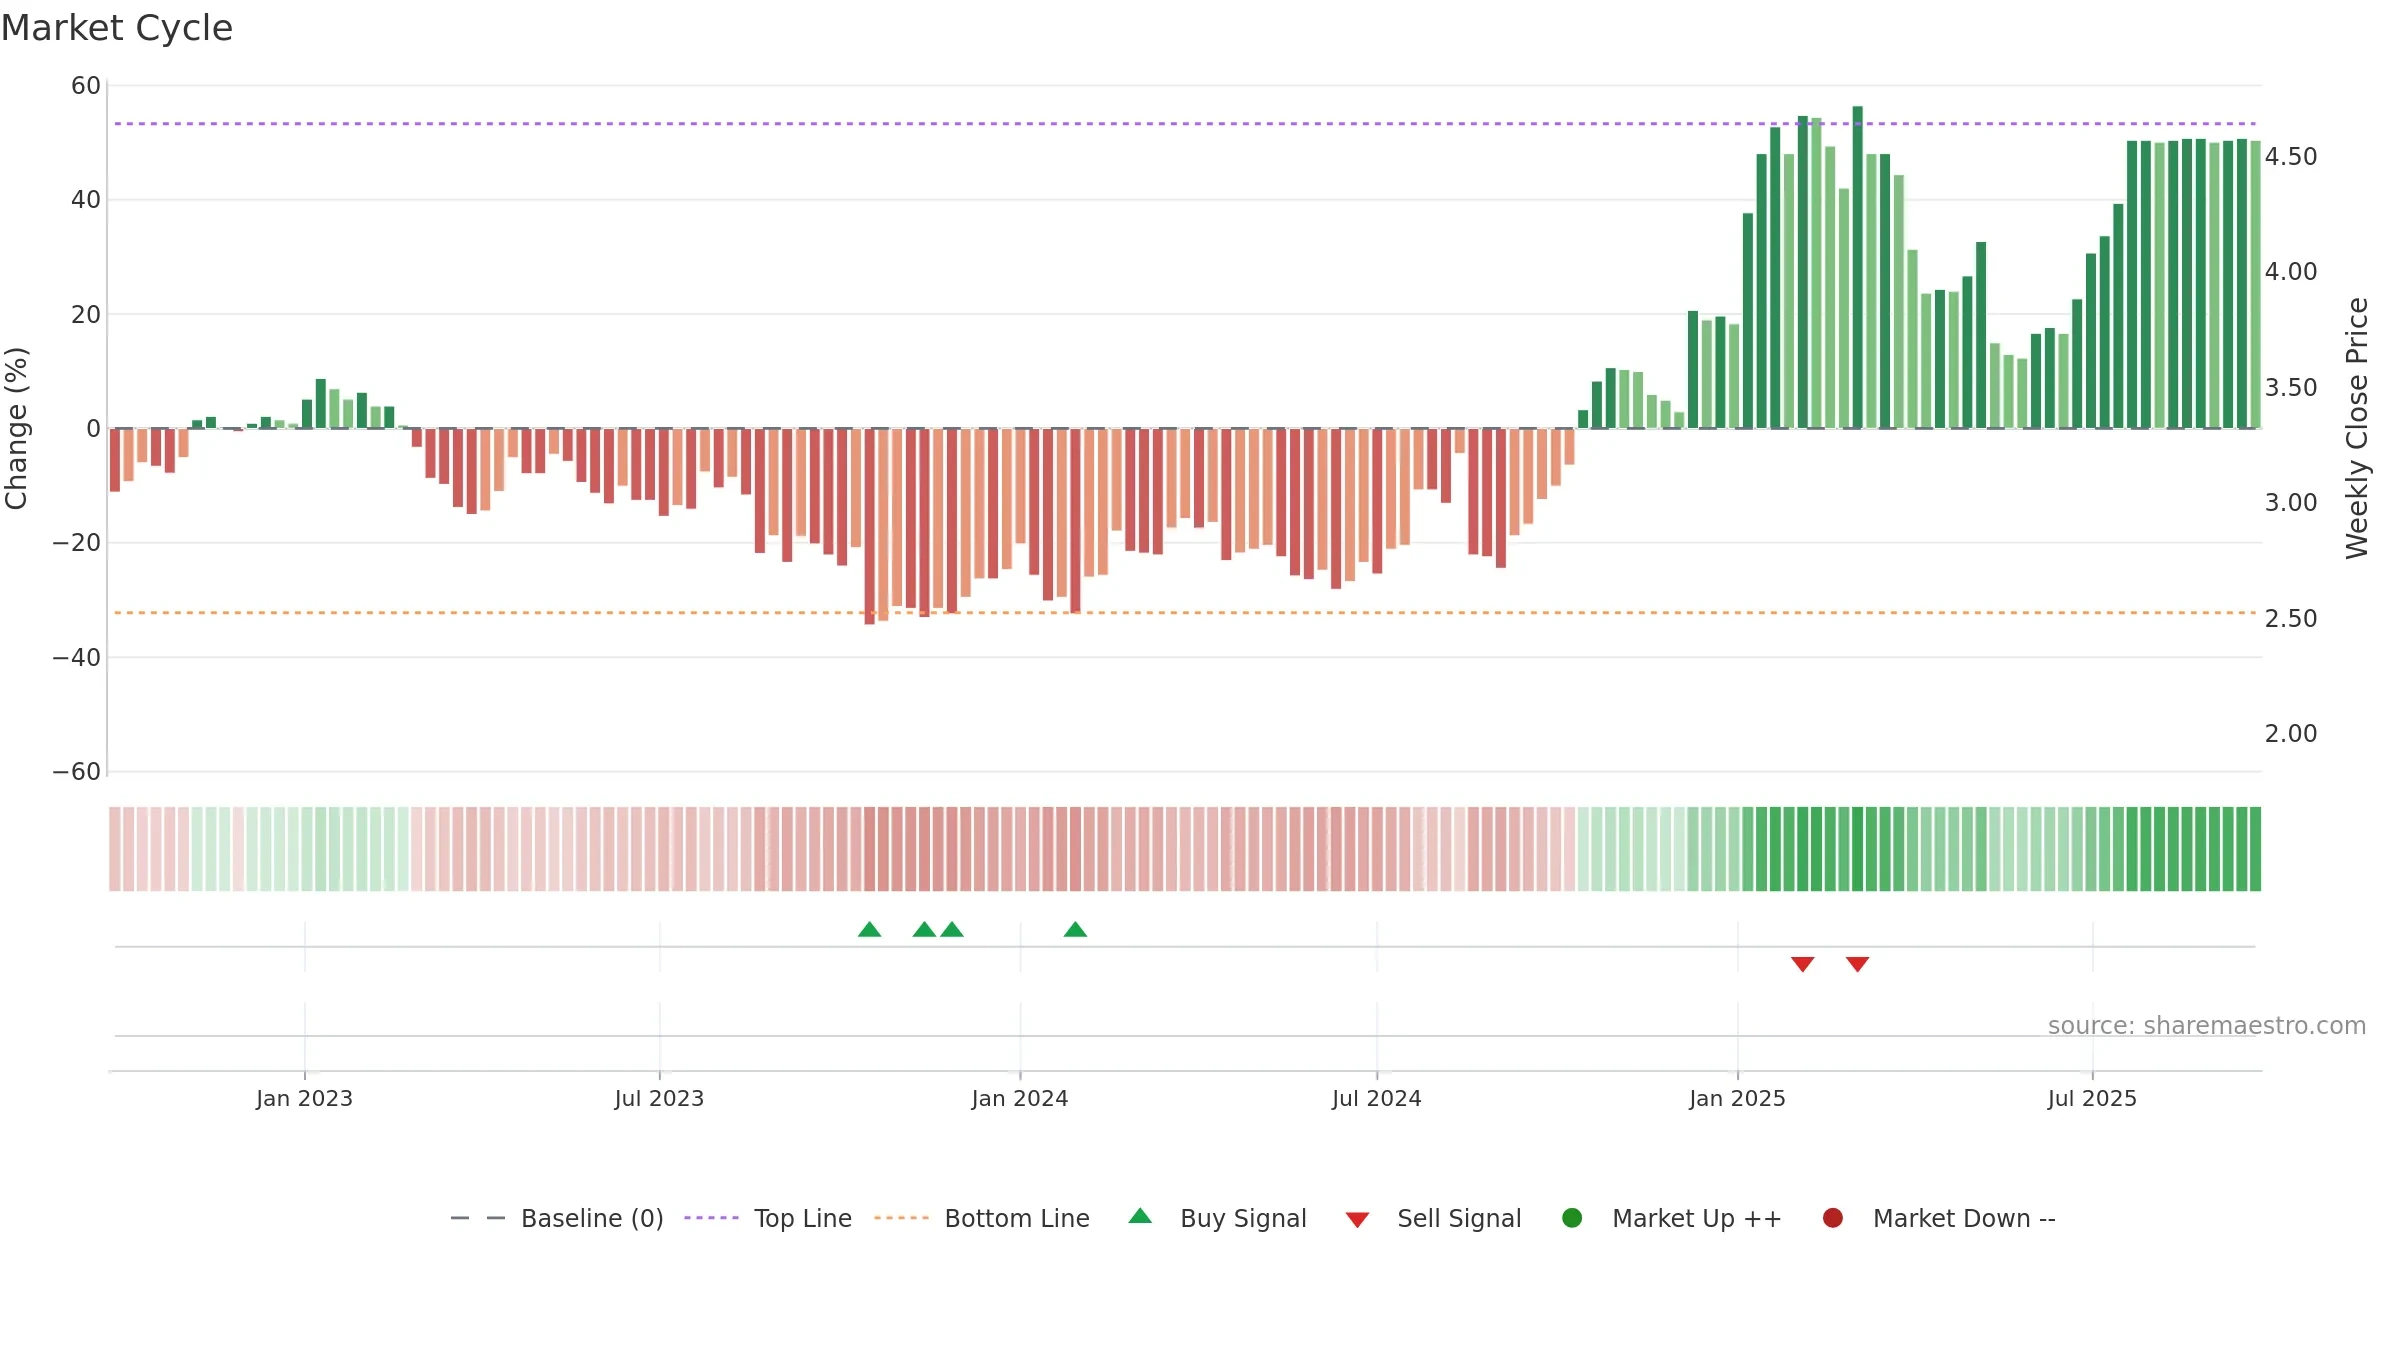Toggle Market Up ++ legend entry
Viewport: 2400px width, 1350px height.
coord(1671,1218)
